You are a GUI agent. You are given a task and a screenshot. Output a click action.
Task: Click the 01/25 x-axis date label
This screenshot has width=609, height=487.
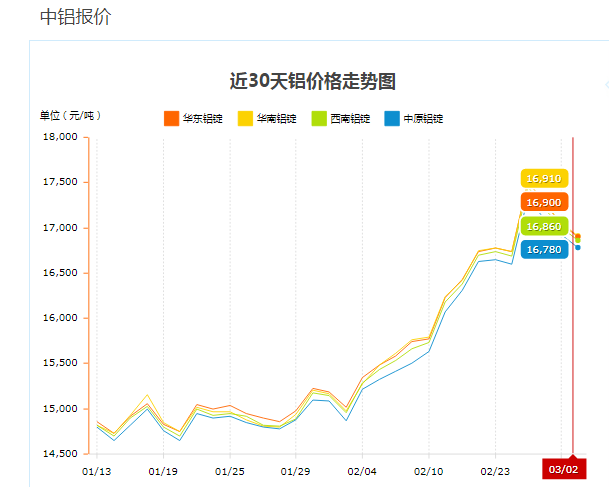tap(229, 470)
